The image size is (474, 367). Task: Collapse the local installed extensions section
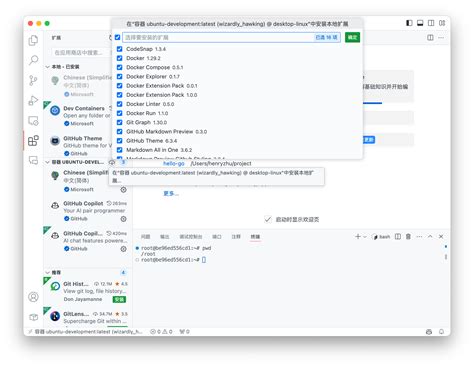coord(47,67)
